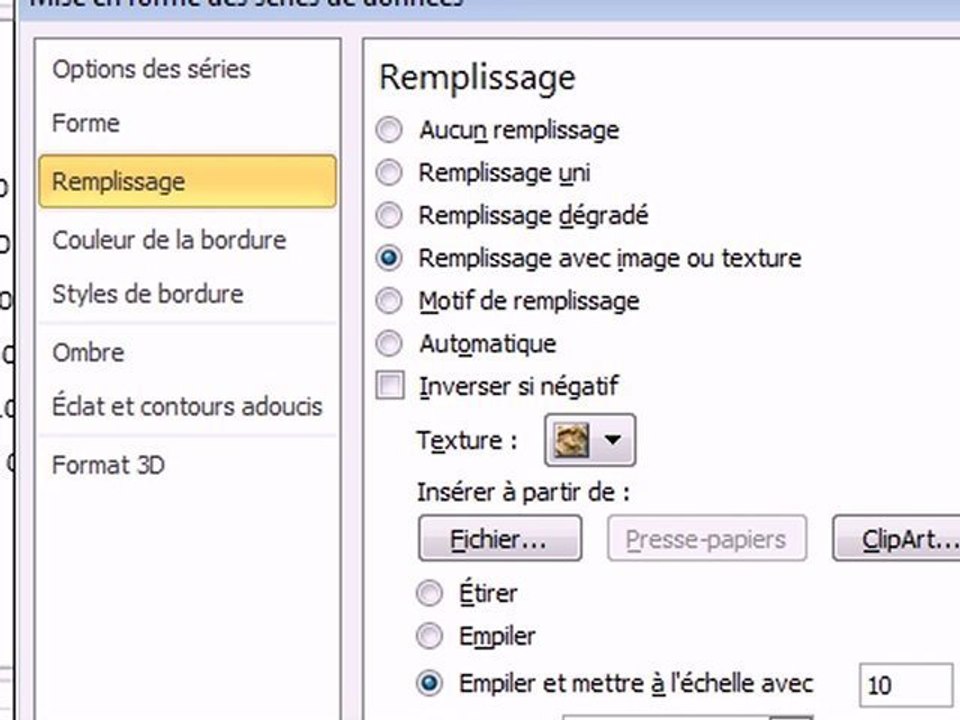Select Remplissage dégradé radio button

[x=389, y=216]
